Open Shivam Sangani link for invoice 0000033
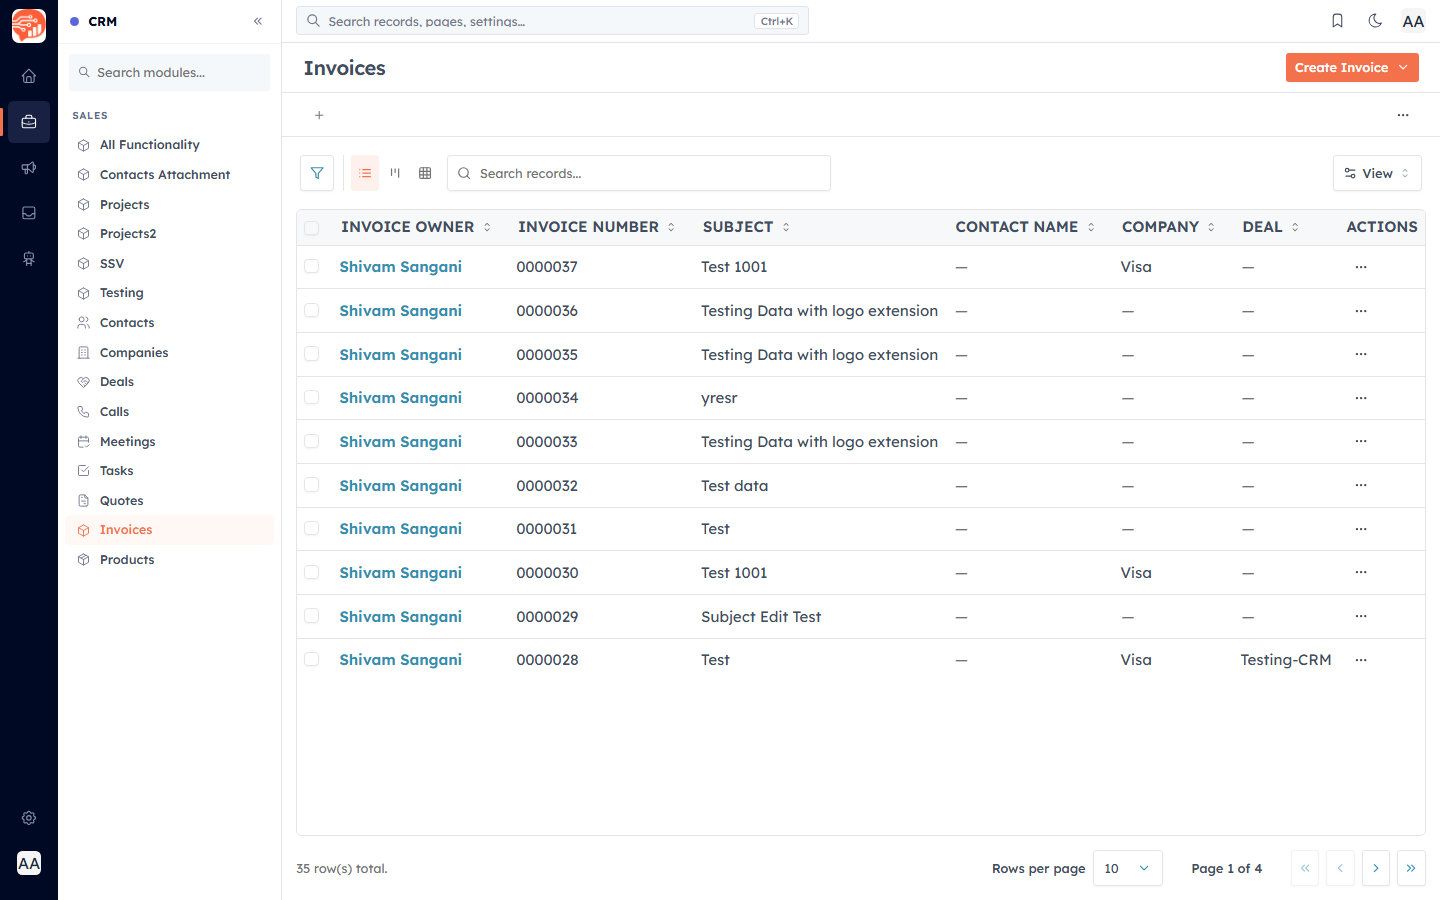Viewport: 1440px width, 900px height. [400, 442]
